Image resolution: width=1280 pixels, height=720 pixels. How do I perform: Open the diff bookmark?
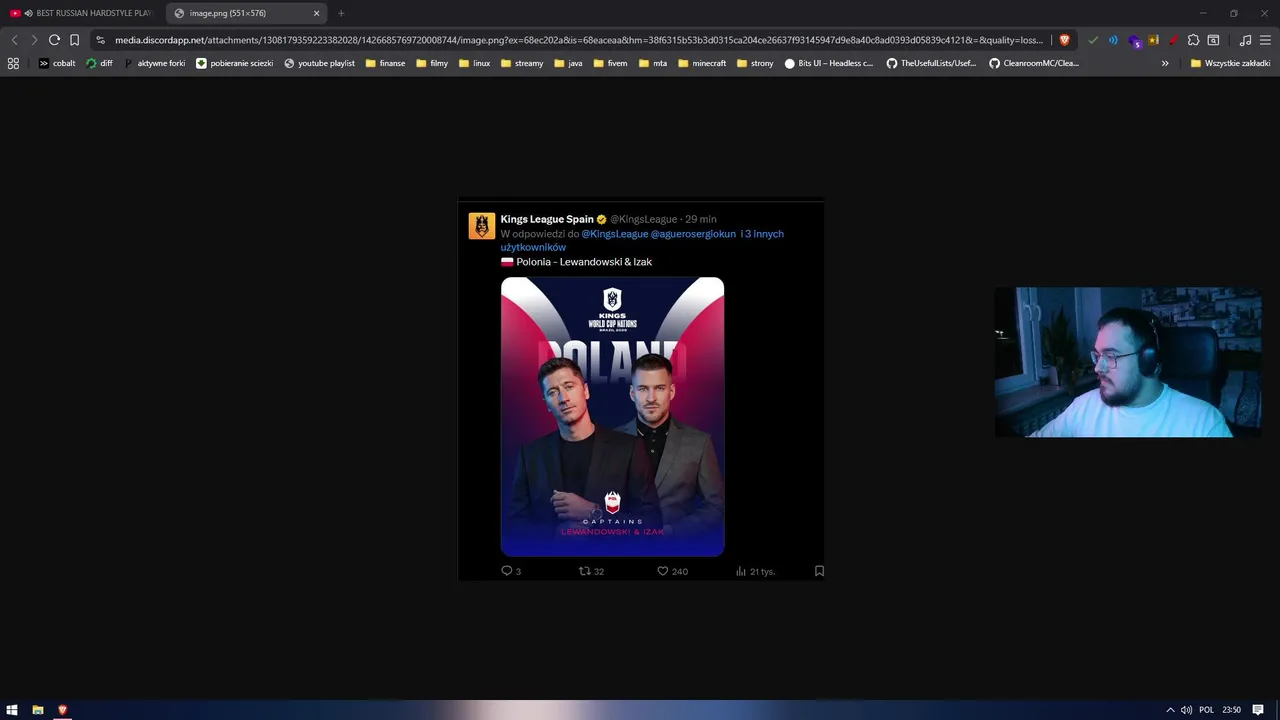tap(99, 63)
